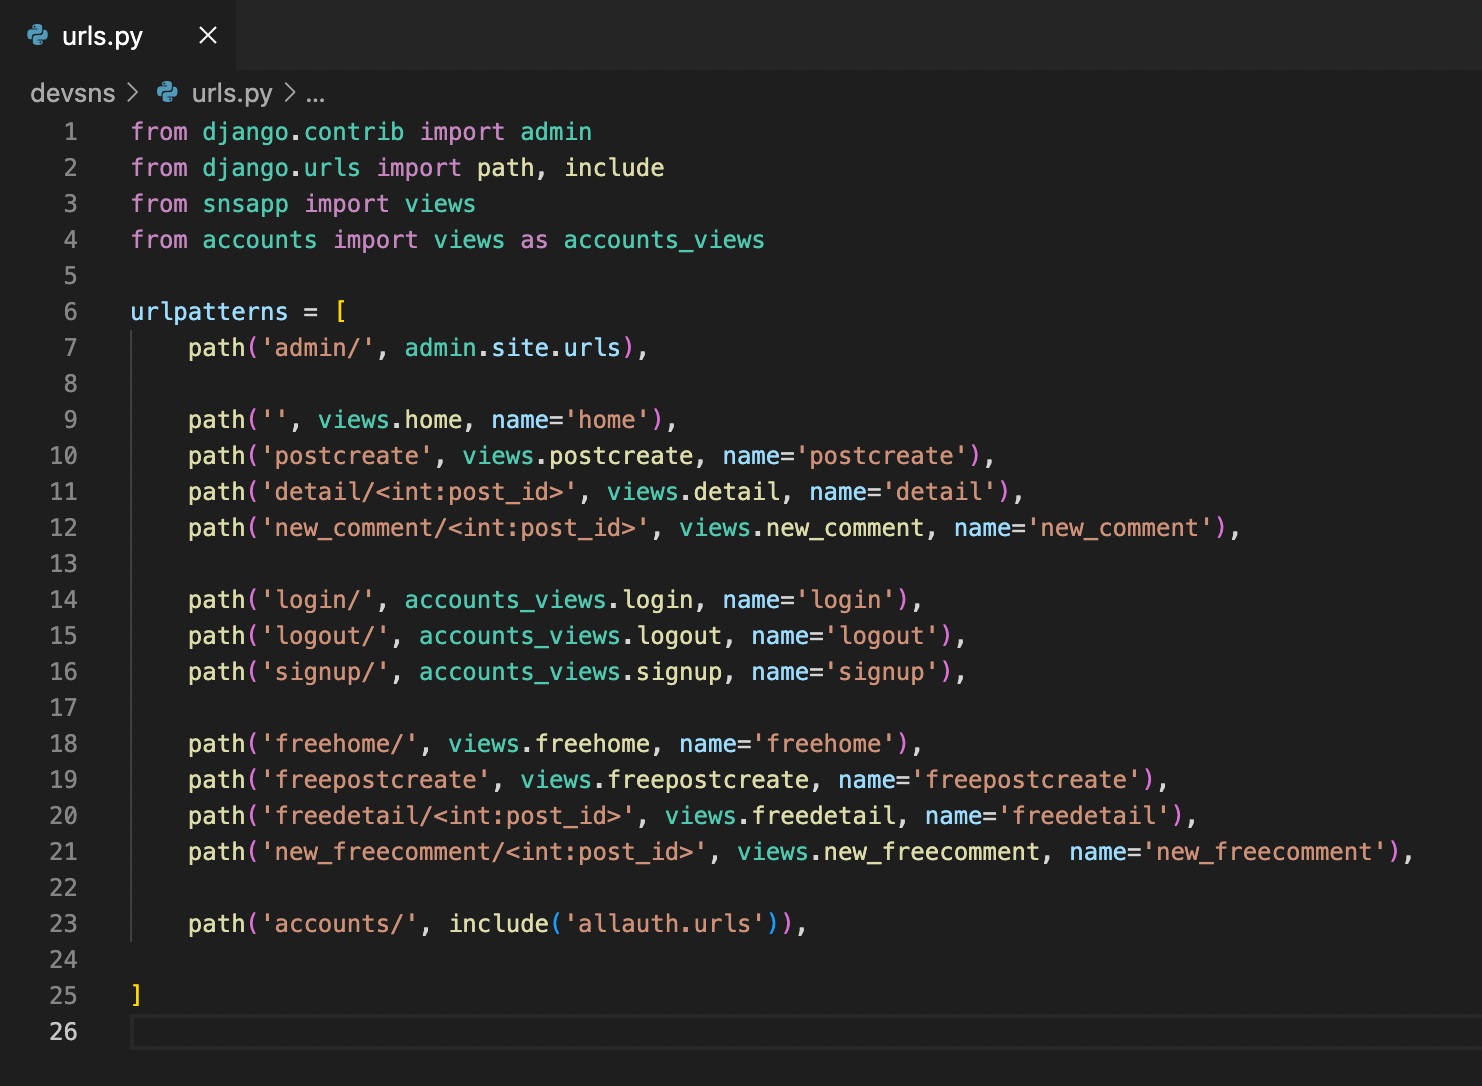Viewport: 1482px width, 1086px height.
Task: Click line number 26 in the gutter
Action: click(63, 1032)
